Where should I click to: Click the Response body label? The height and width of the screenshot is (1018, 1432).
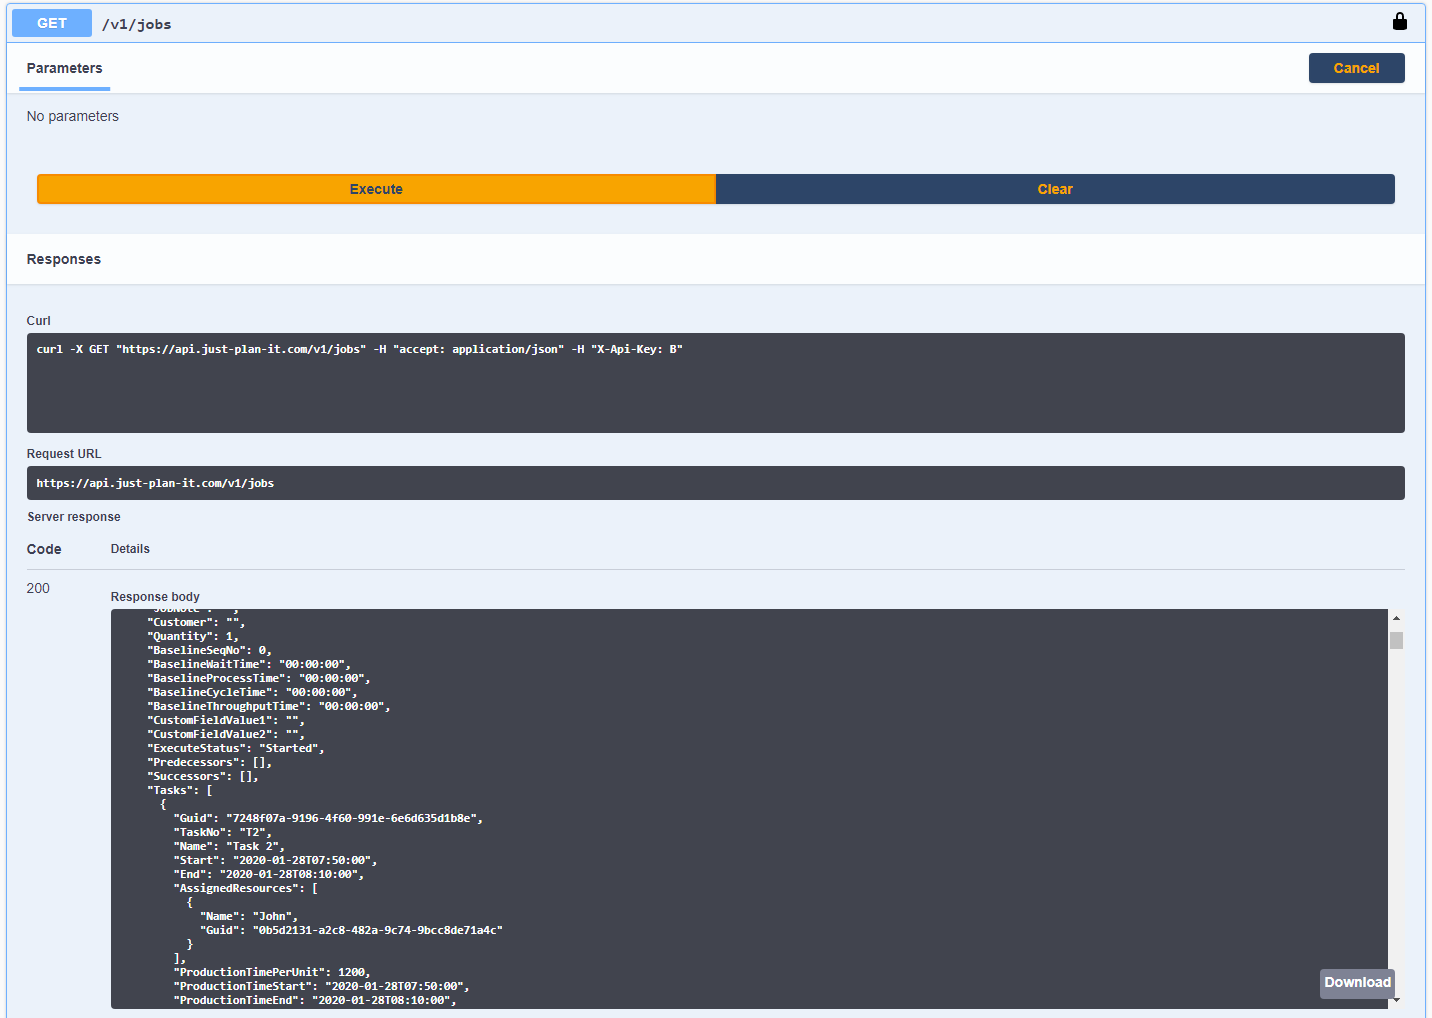155,597
